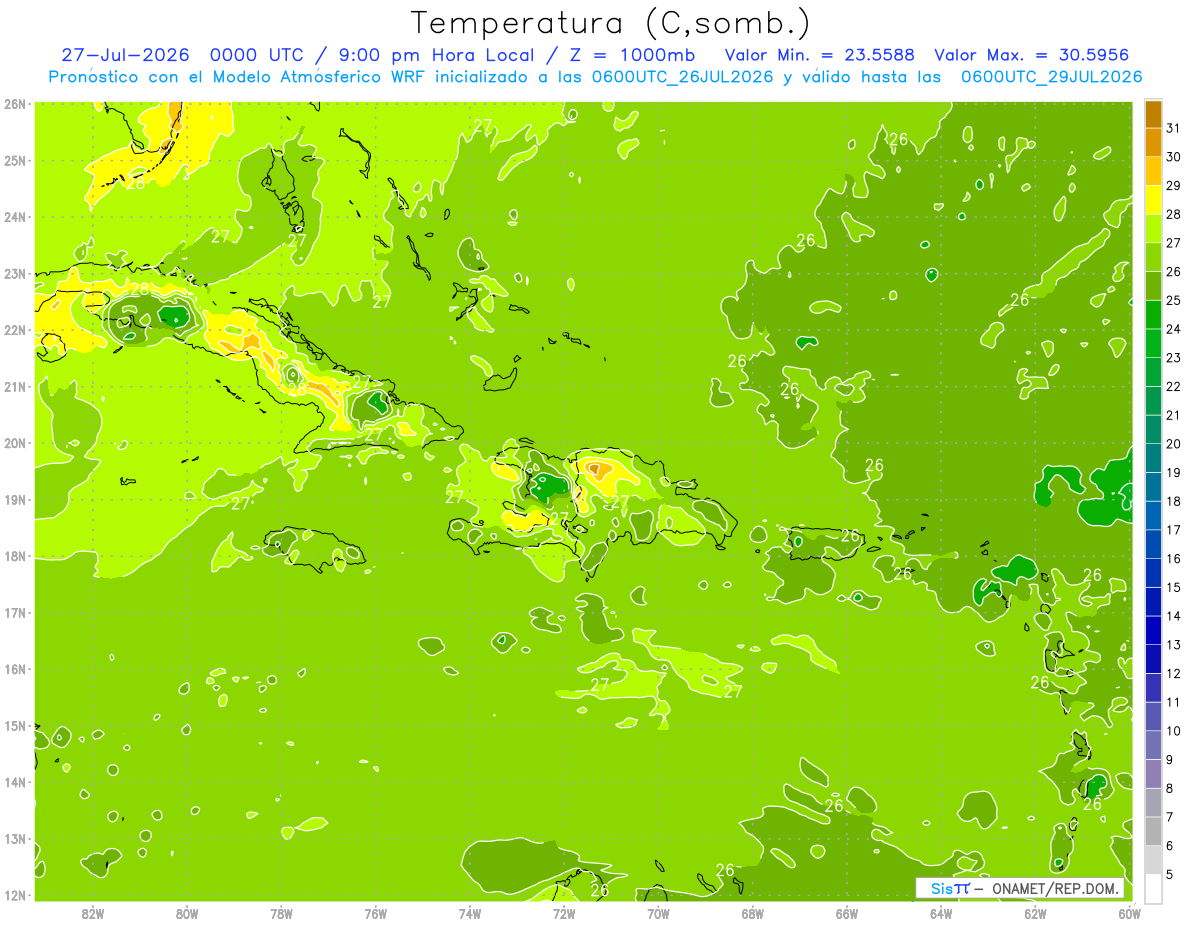Select the legend swatch between 16 and 17

[1153, 544]
